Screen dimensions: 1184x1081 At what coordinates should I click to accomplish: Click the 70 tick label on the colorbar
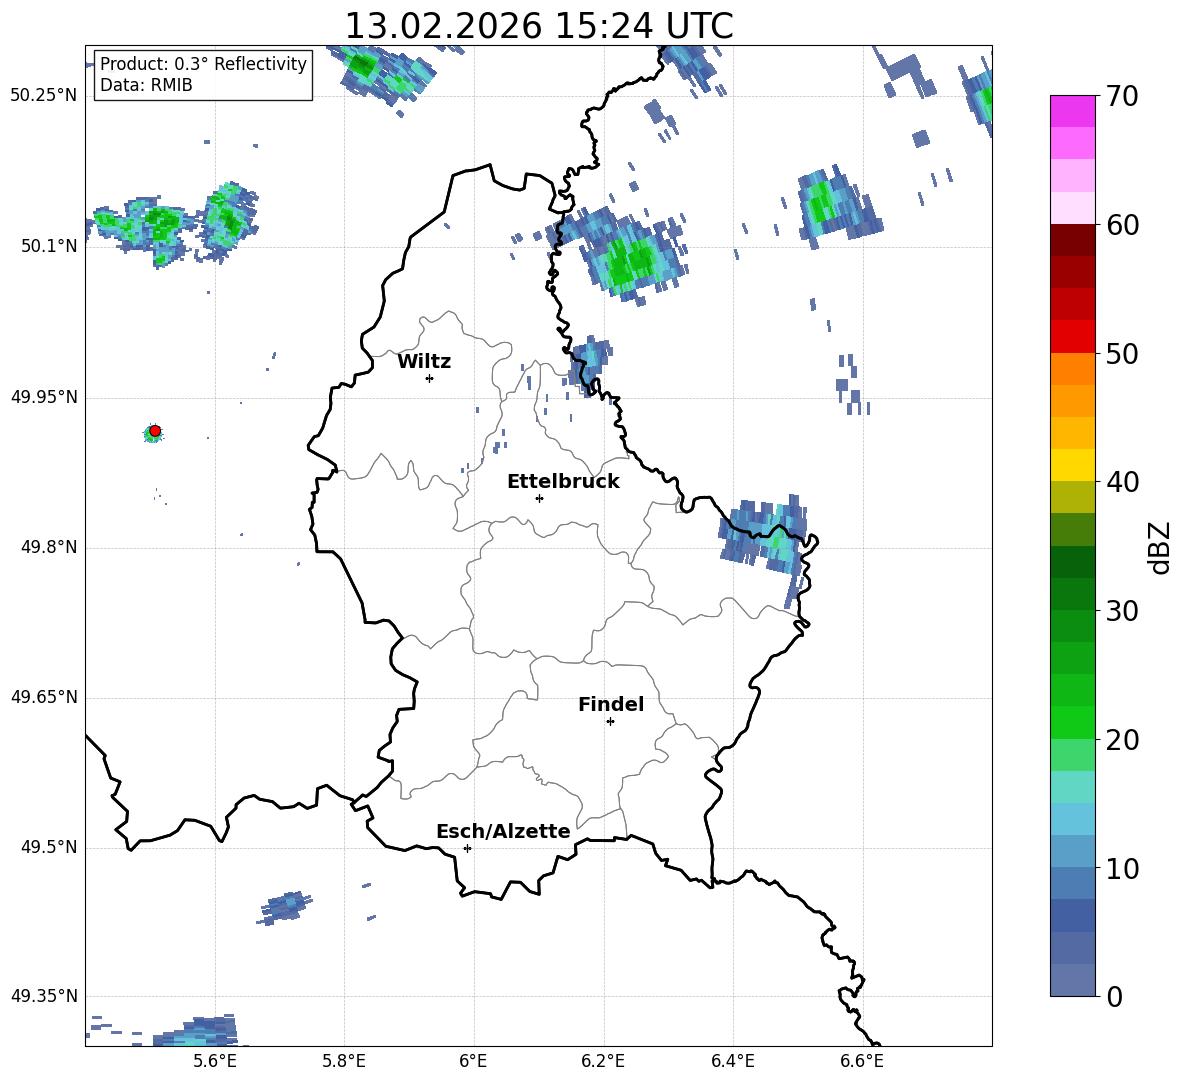pyautogui.click(x=1122, y=96)
